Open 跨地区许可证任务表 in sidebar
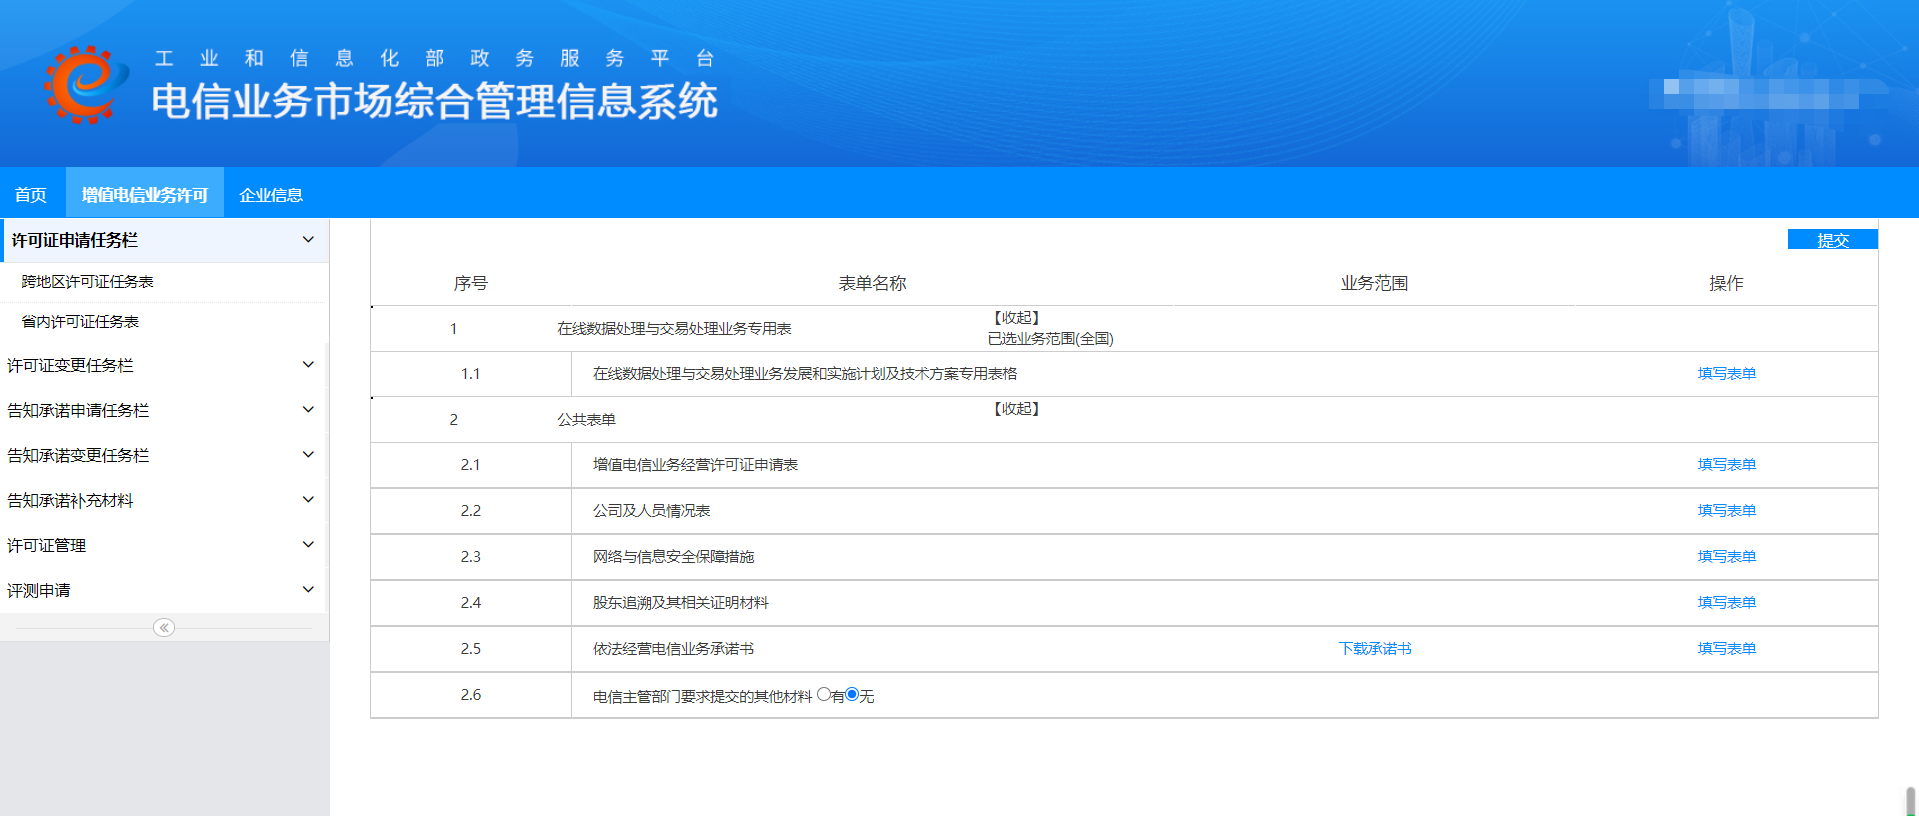The height and width of the screenshot is (816, 1919). pyautogui.click(x=88, y=282)
